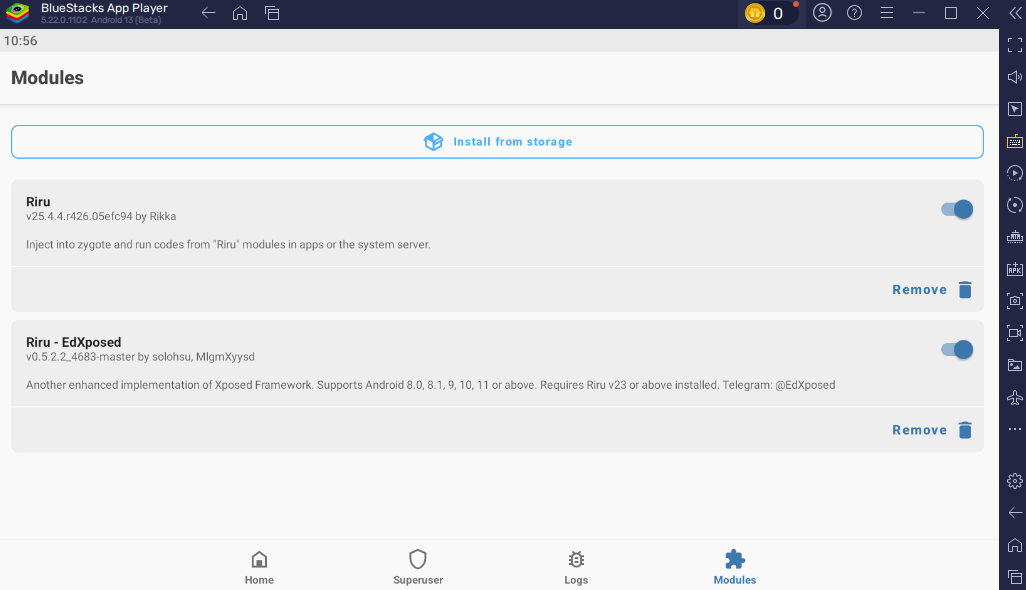Screen dimensions: 1026x590
Task: Click the trash icon for Riru - EdXposed
Action: click(965, 430)
